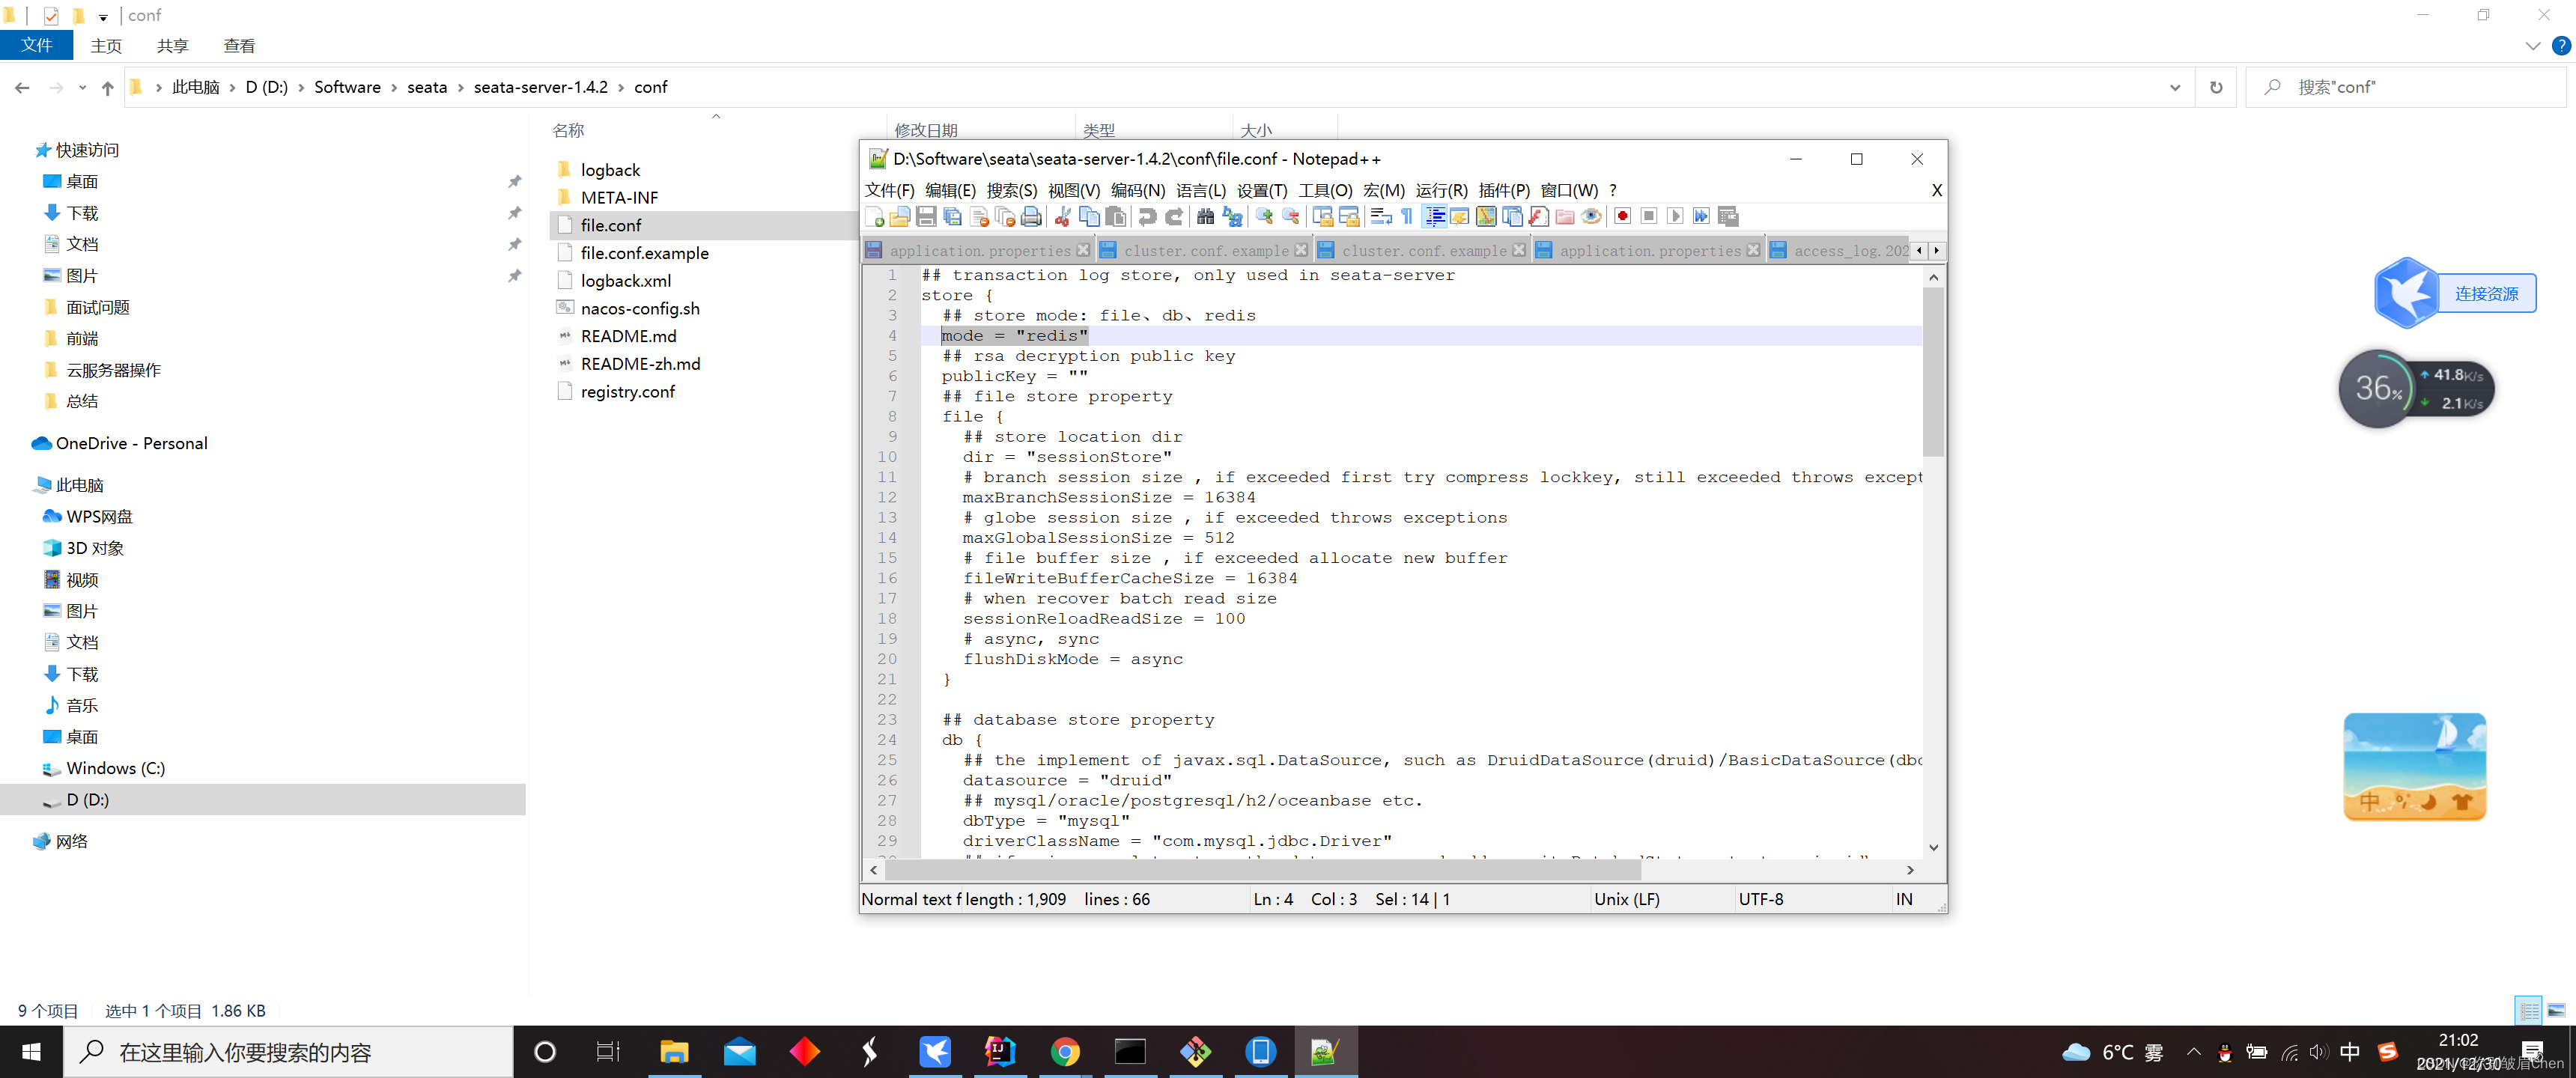Click the Undo arrow toolbar icon

[1147, 216]
